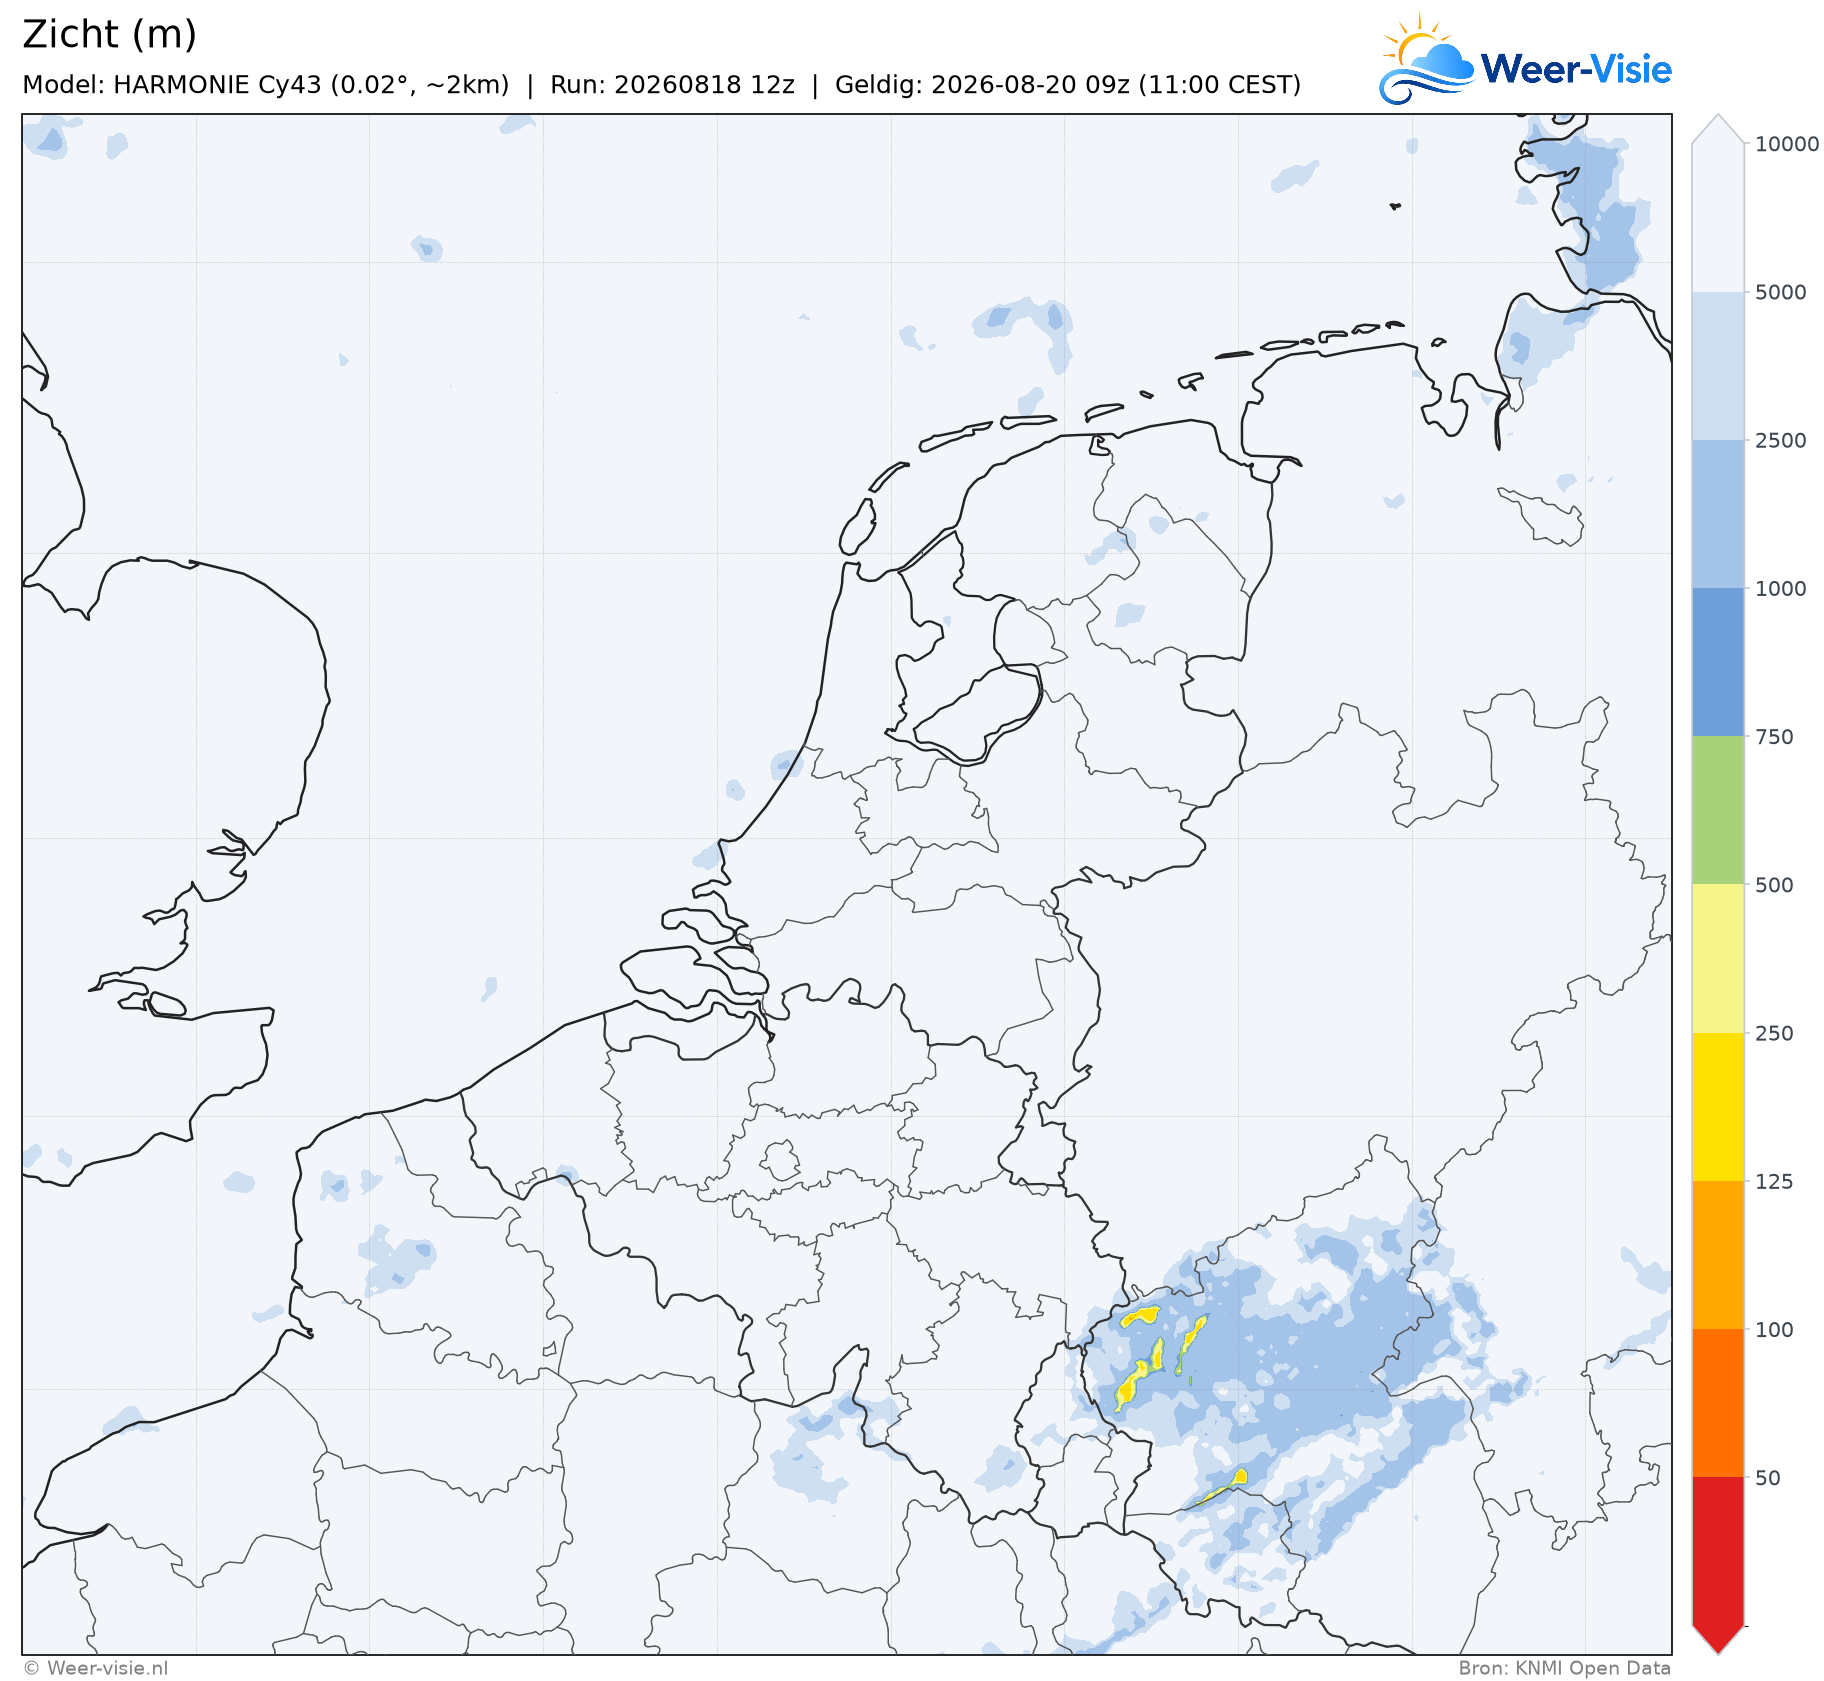Click the 10000 label on the legend
The image size is (1824, 1681).
click(x=1787, y=144)
